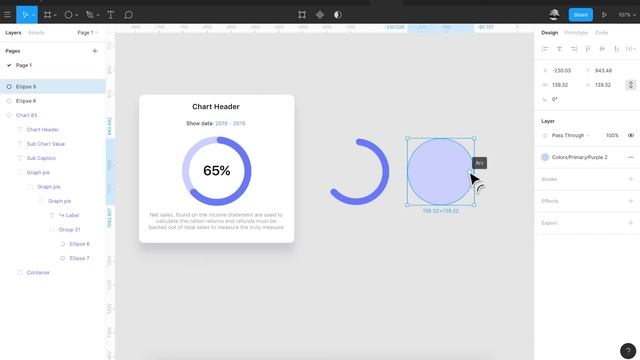
Task: Select the Ellipse 9 layer
Action: 53,87
